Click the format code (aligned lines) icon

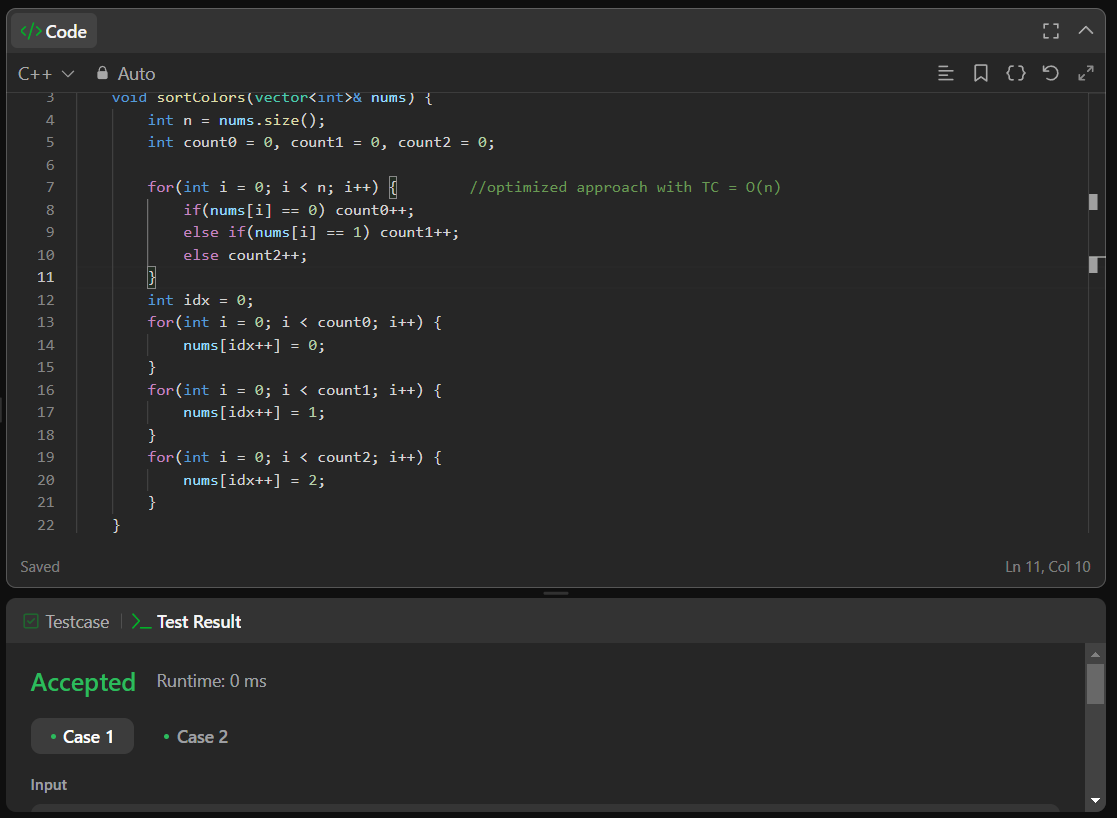tap(945, 73)
